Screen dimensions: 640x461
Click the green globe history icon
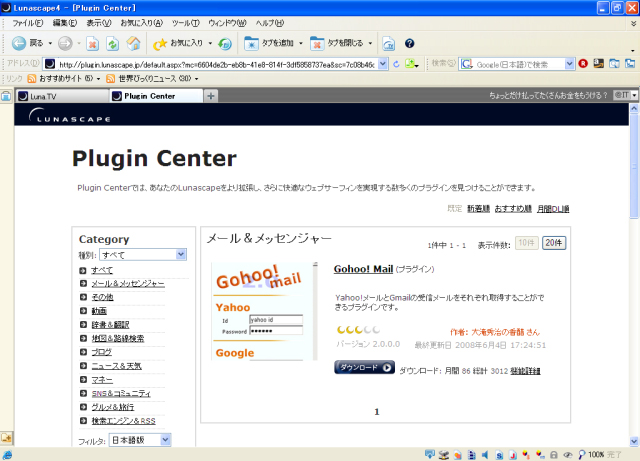coord(225,44)
